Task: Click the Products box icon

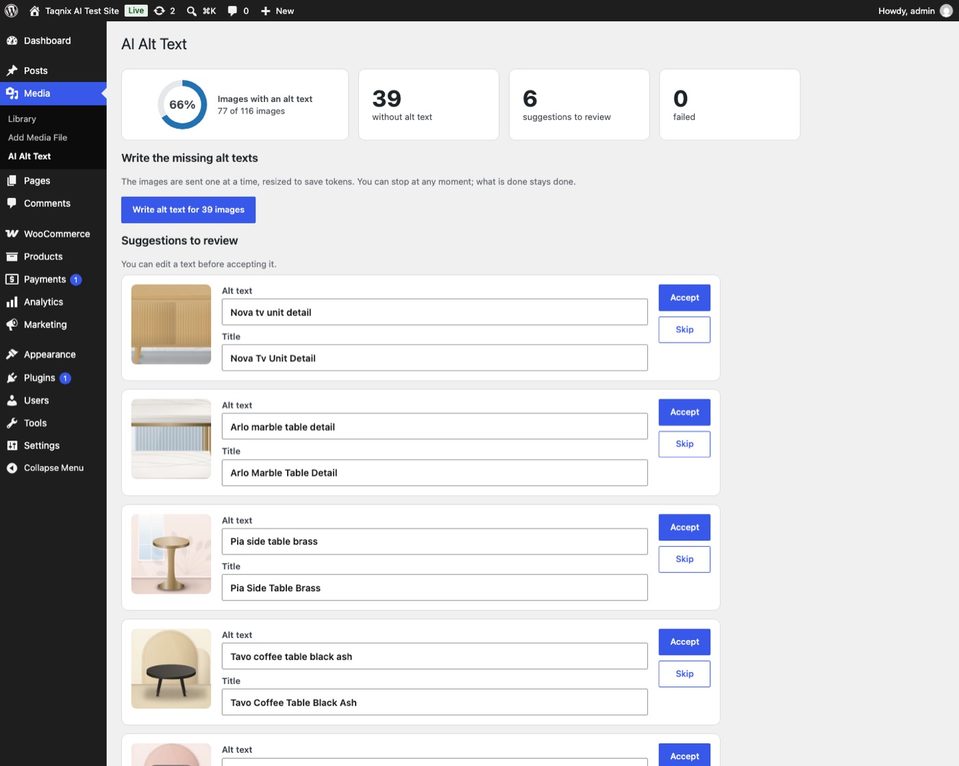Action: coord(12,256)
